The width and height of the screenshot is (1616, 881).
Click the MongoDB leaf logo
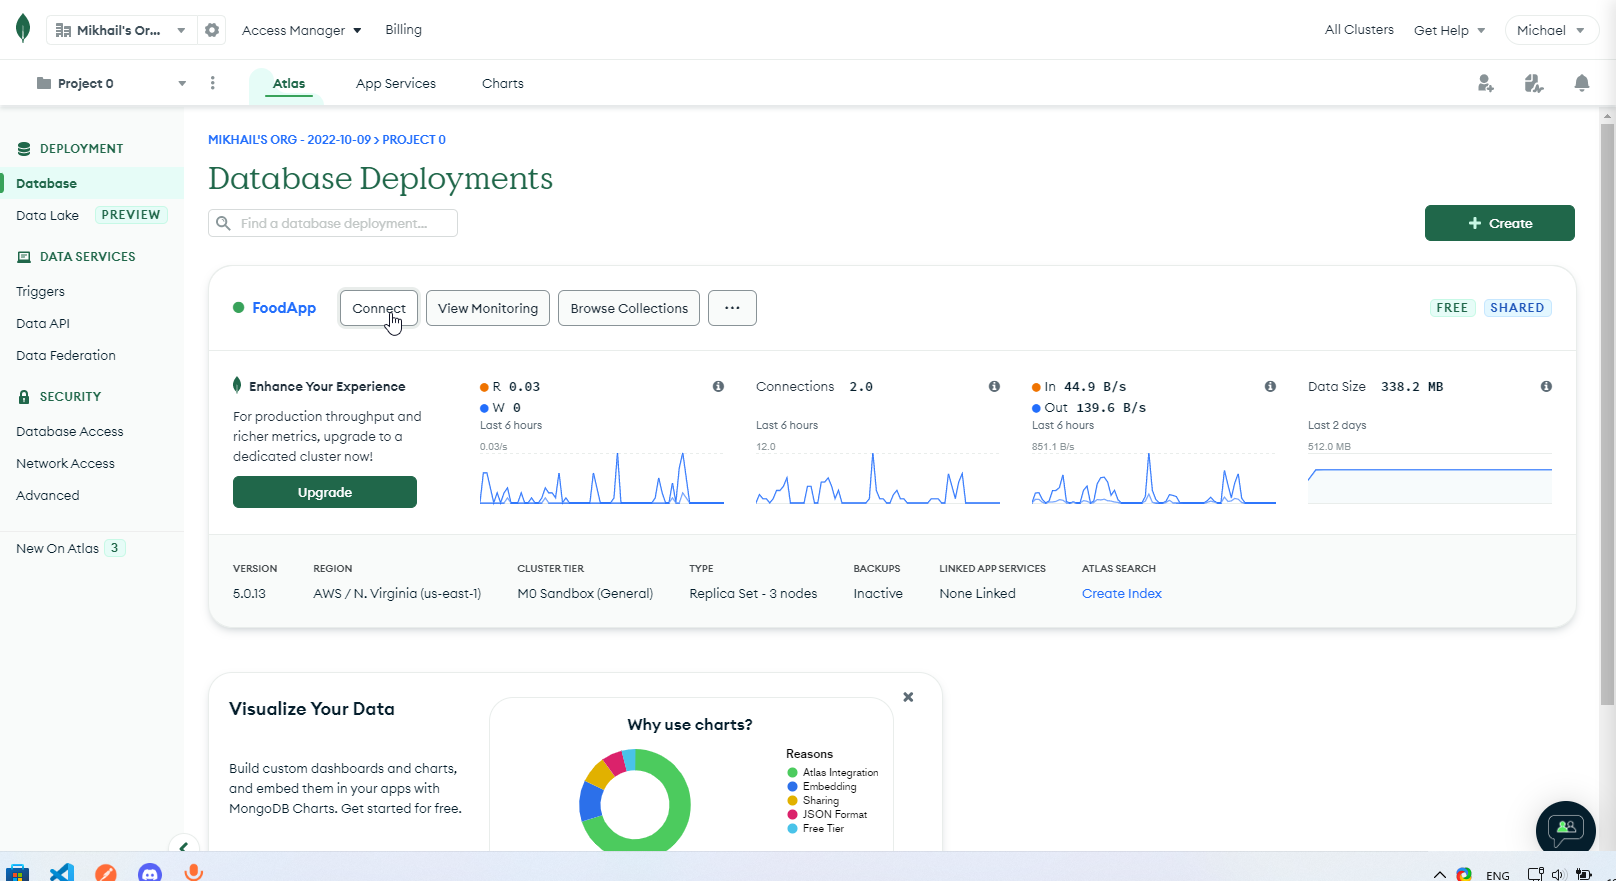(23, 29)
